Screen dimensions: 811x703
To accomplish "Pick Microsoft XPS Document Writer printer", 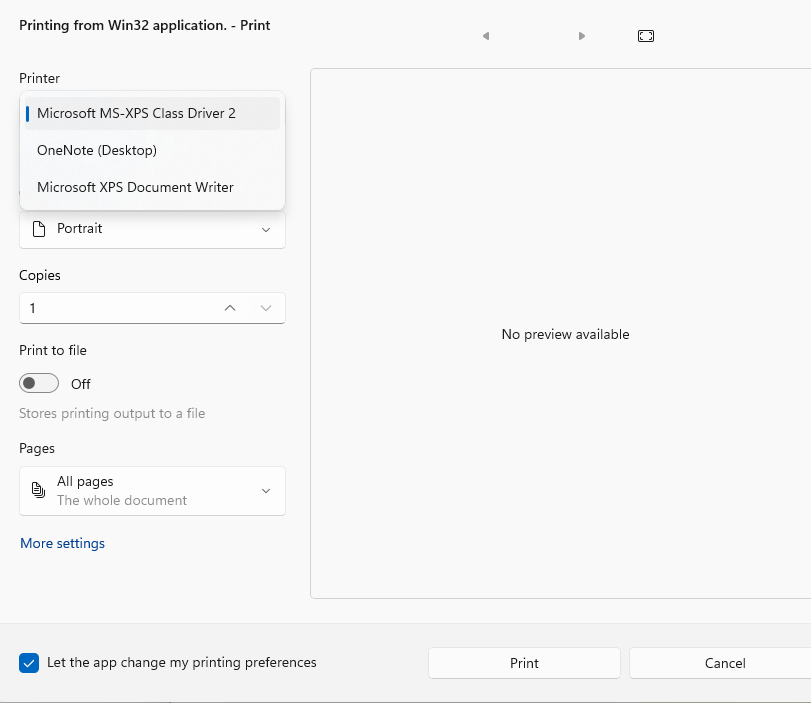I will pyautogui.click(x=135, y=187).
